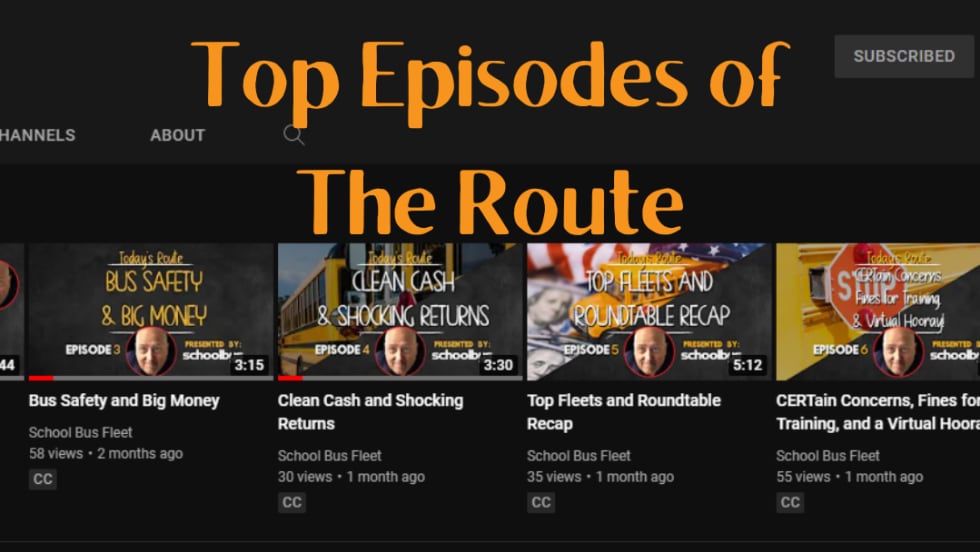Image resolution: width=980 pixels, height=552 pixels.
Task: Click CC badge under CERTain Concerns video
Action: click(790, 503)
